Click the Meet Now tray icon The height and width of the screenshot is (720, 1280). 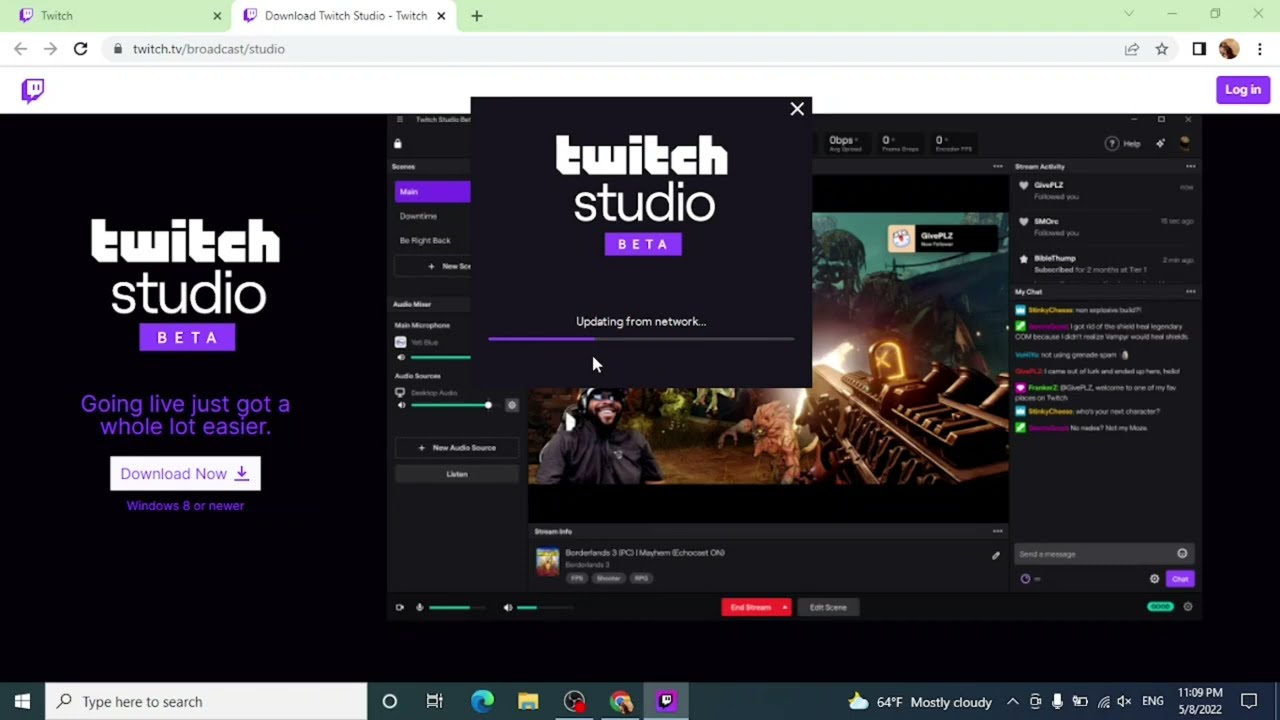[x=1036, y=702]
